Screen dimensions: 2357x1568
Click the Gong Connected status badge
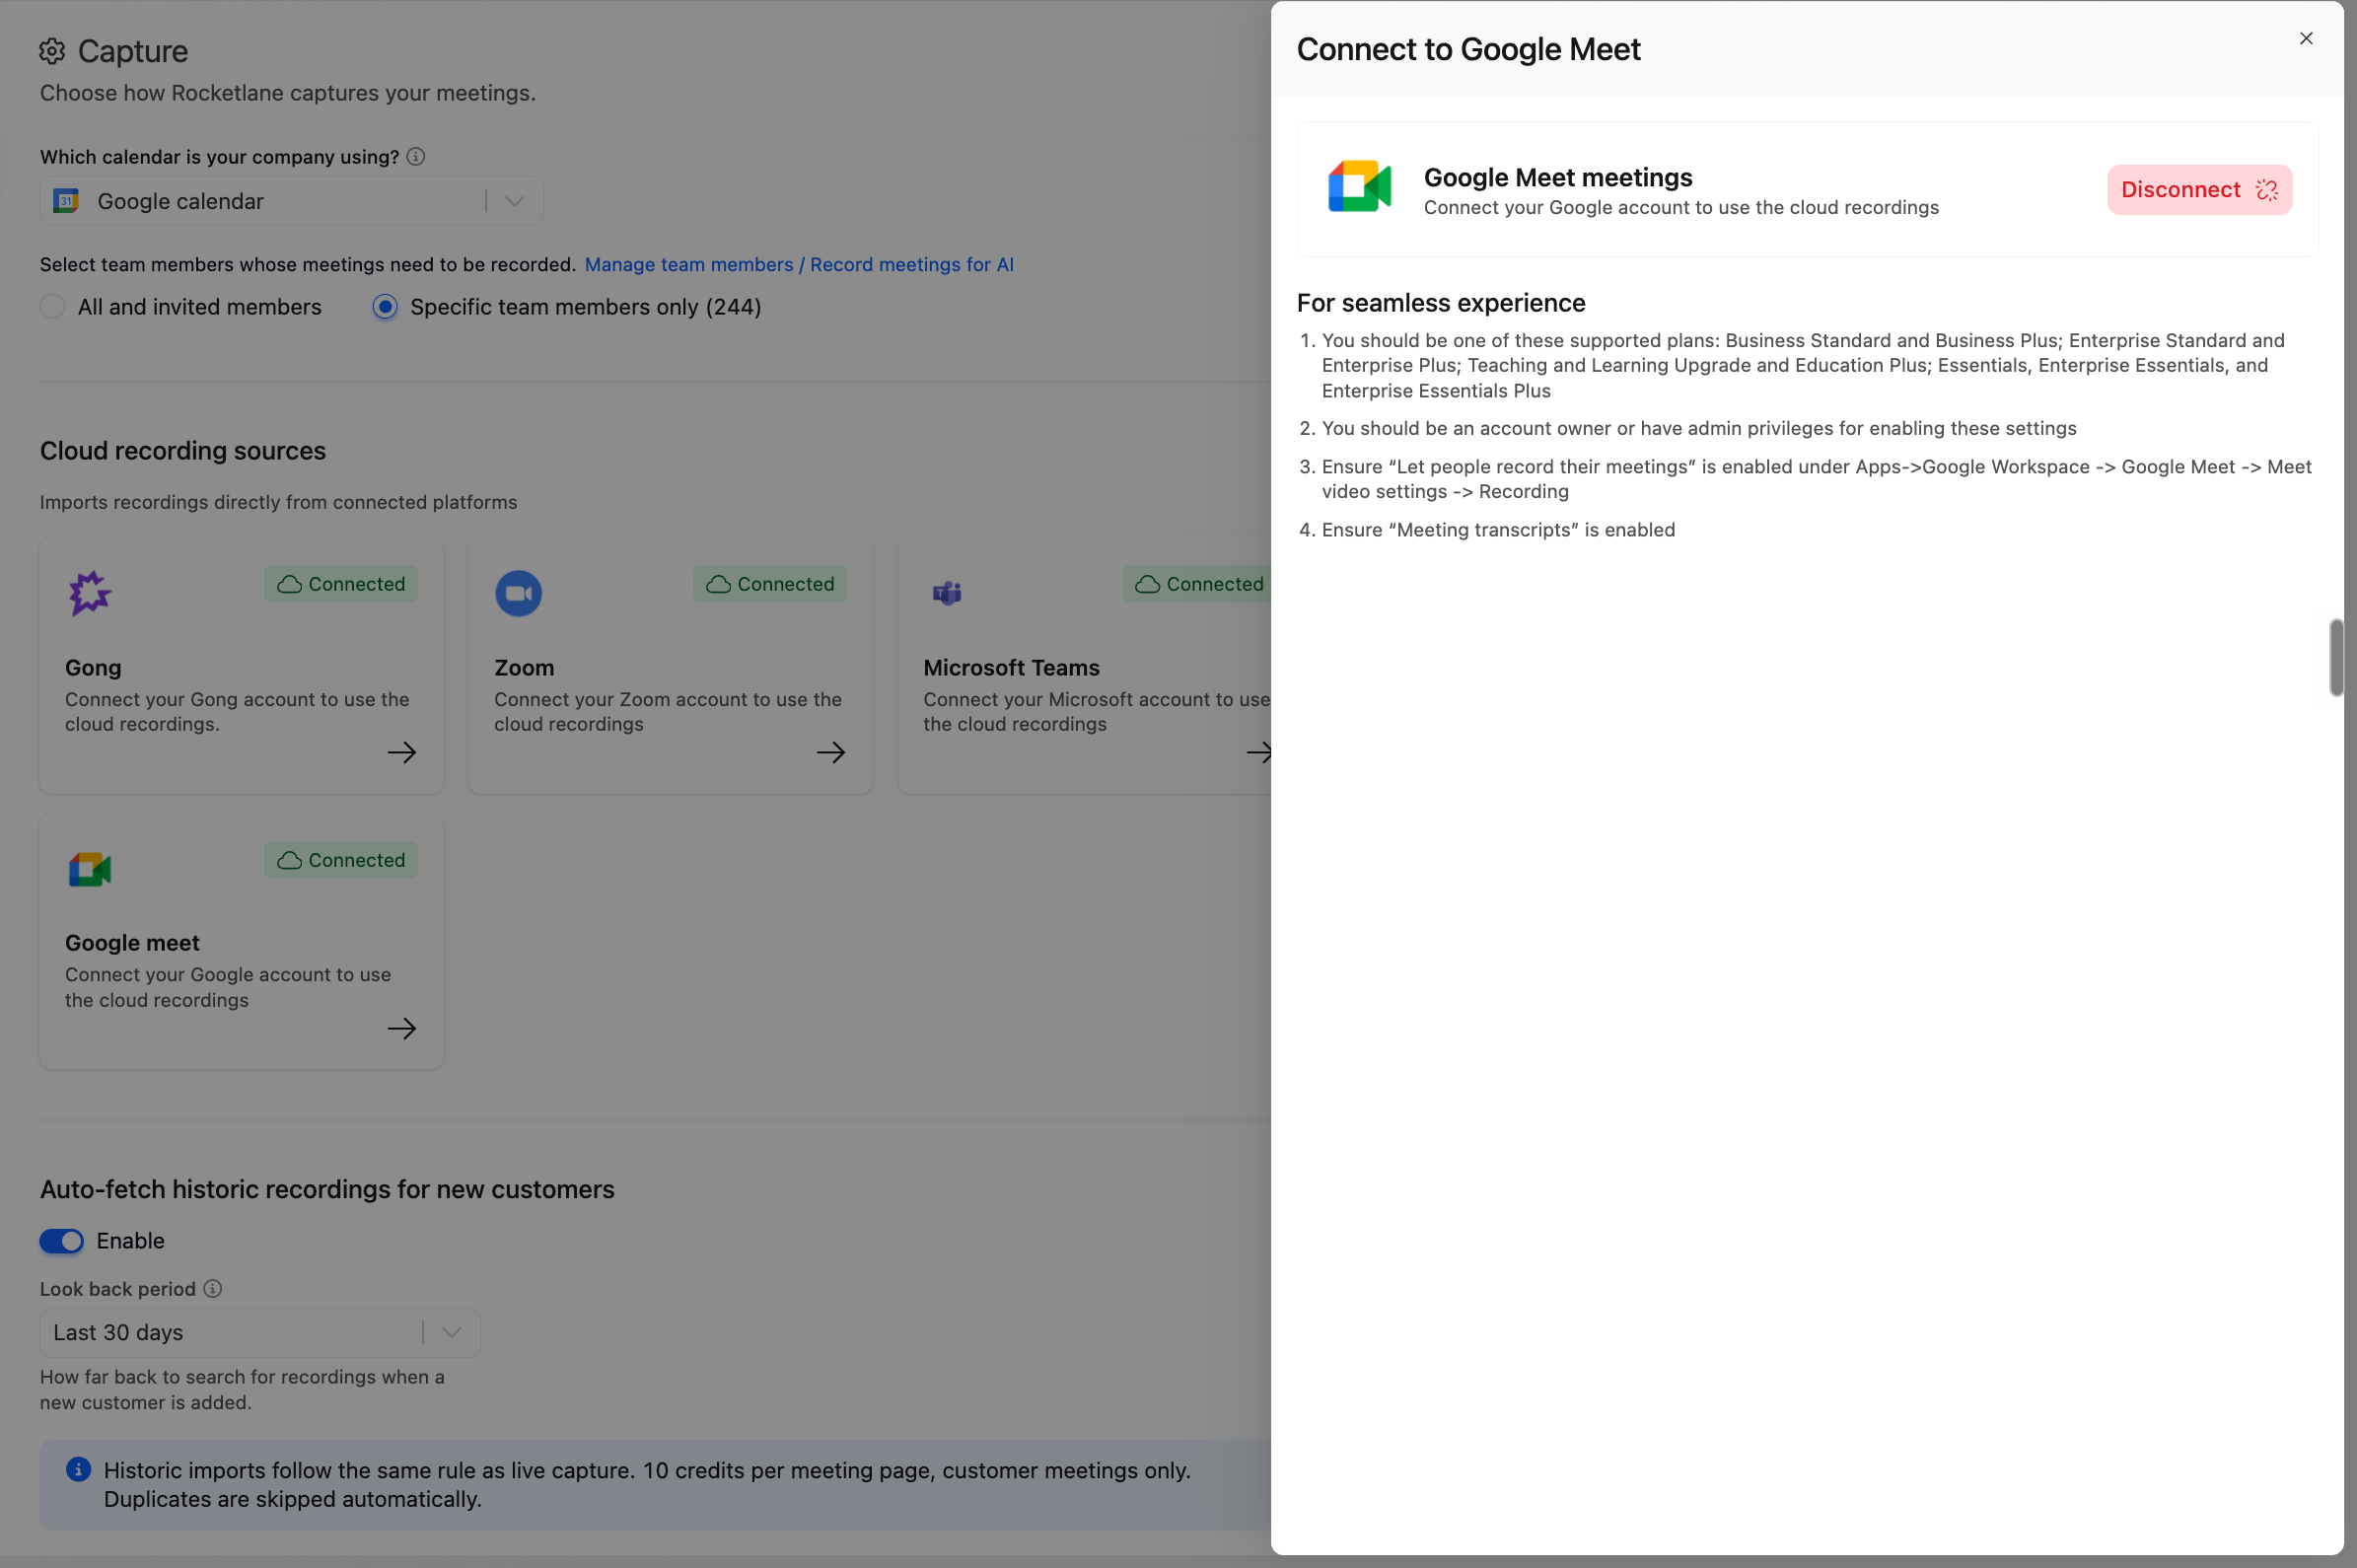341,584
